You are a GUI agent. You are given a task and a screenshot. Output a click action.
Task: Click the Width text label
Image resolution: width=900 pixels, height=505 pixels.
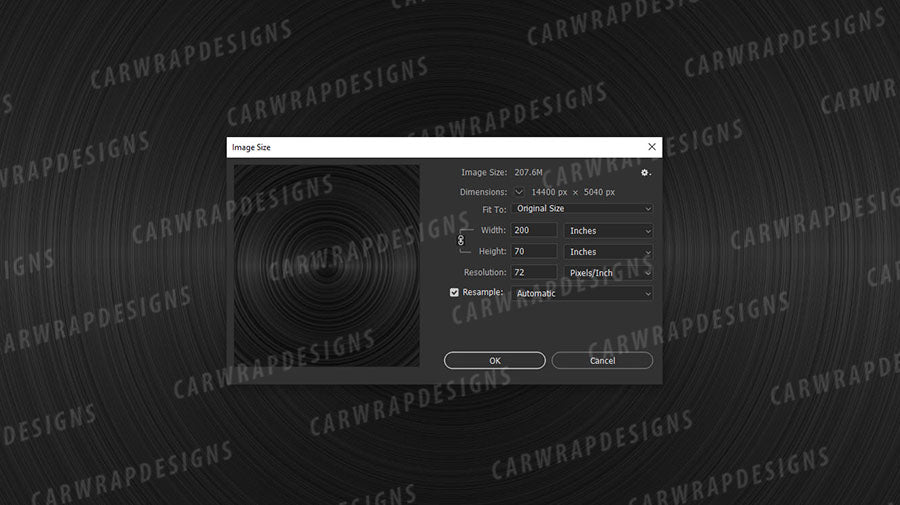493,231
